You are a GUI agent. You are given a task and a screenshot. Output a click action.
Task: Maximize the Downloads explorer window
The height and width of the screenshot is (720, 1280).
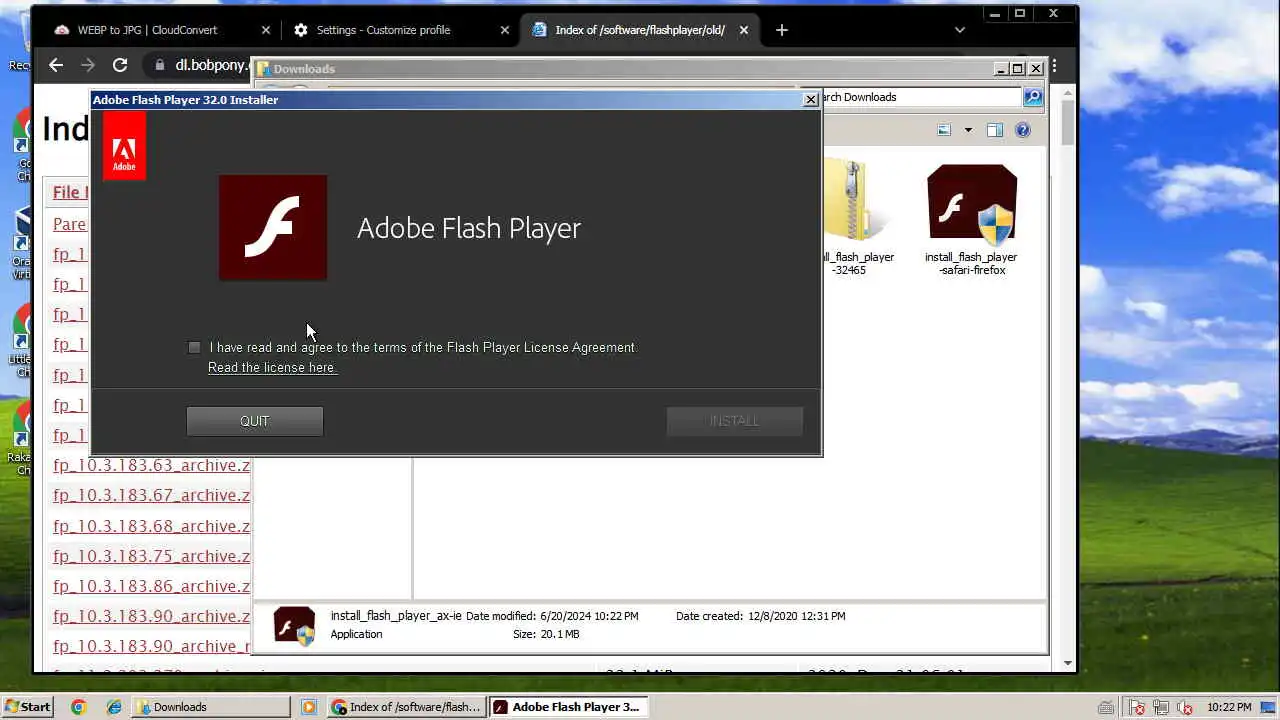[x=1018, y=68]
